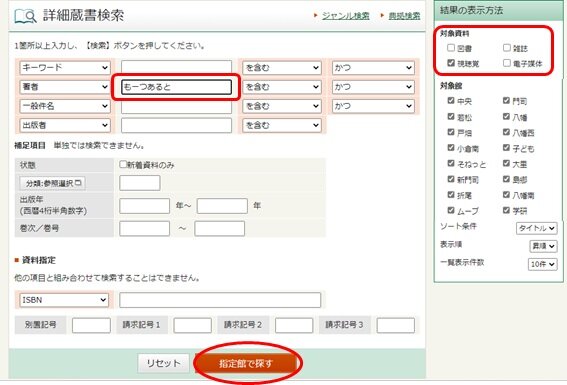The height and width of the screenshot is (385, 567).
Task: Uncheck the 大里 library checkbox
Action: [506, 163]
